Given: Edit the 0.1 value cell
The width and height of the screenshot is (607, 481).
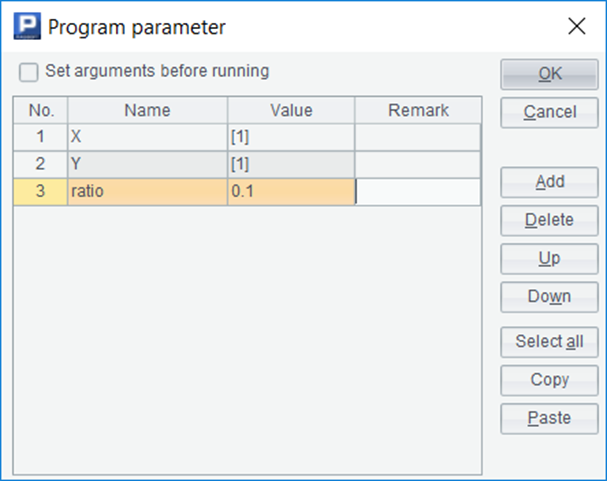Looking at the screenshot, I should 291,191.
